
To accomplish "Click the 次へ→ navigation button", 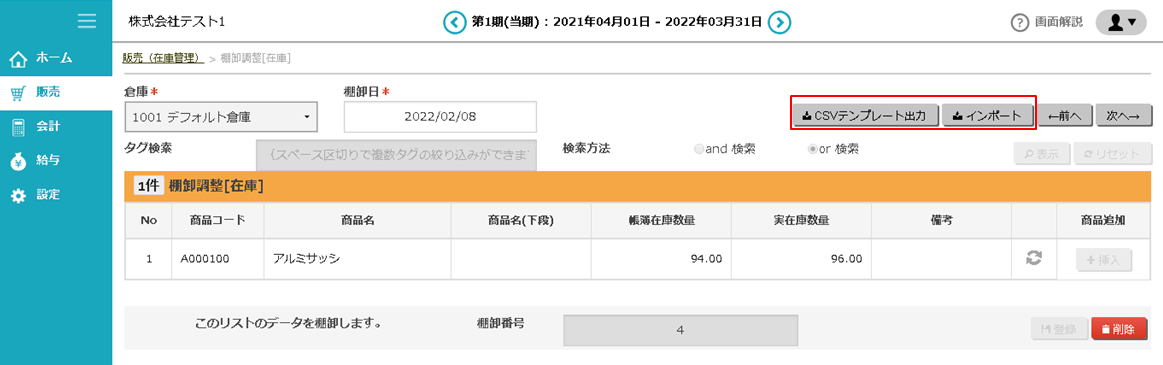I will coord(1123,116).
